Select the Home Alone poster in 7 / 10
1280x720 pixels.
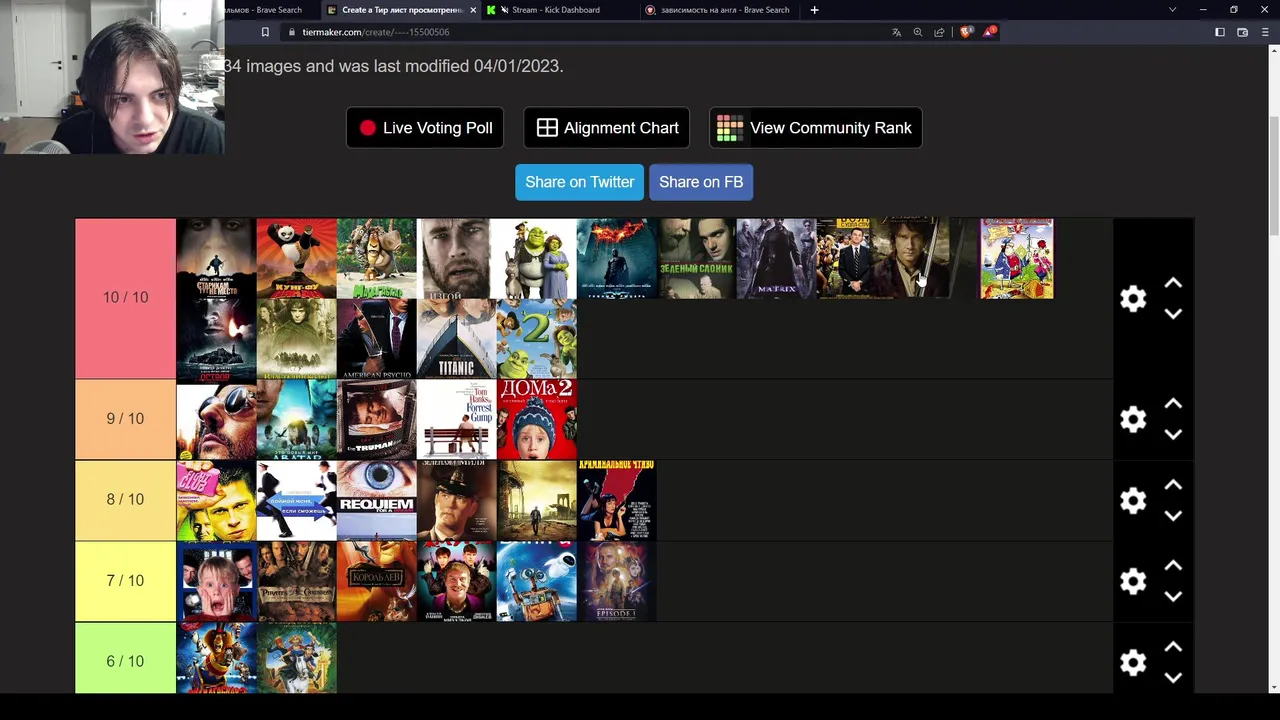(x=217, y=581)
